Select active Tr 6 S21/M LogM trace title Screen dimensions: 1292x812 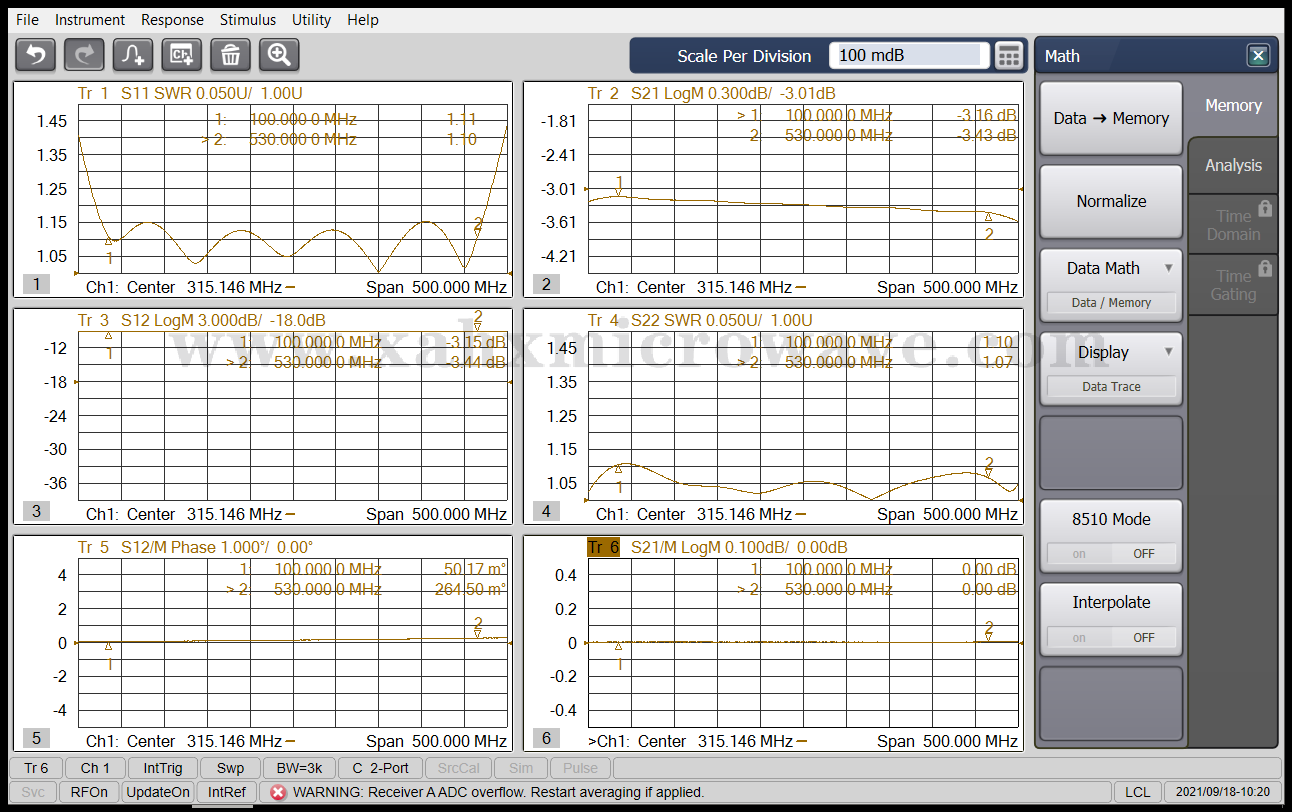point(717,547)
